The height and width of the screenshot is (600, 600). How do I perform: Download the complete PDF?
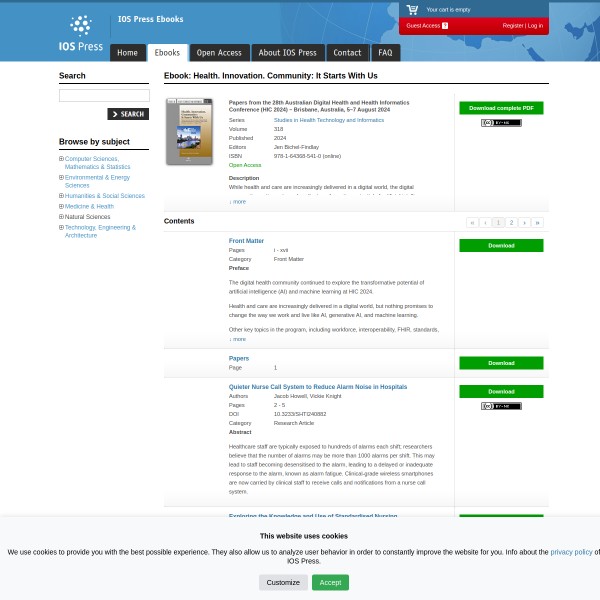point(501,108)
